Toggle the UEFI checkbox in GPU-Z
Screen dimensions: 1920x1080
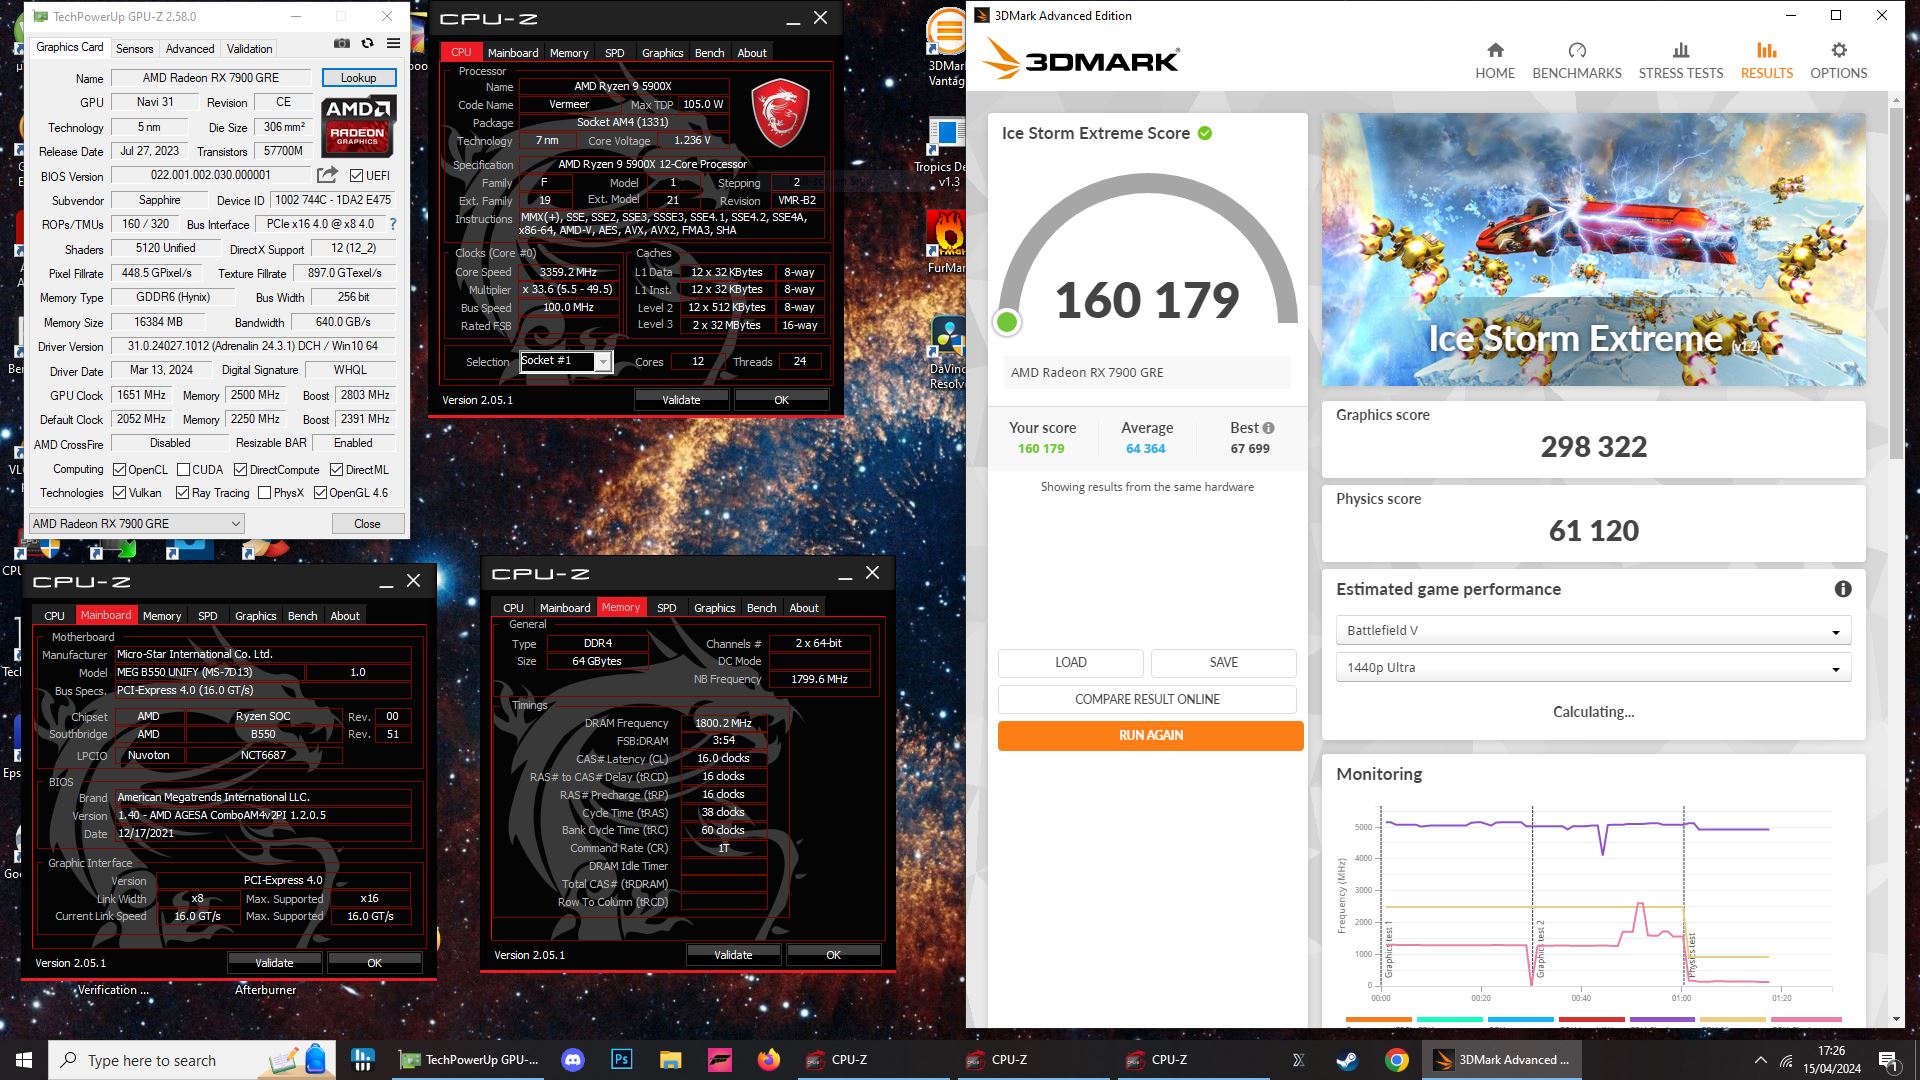tap(356, 175)
